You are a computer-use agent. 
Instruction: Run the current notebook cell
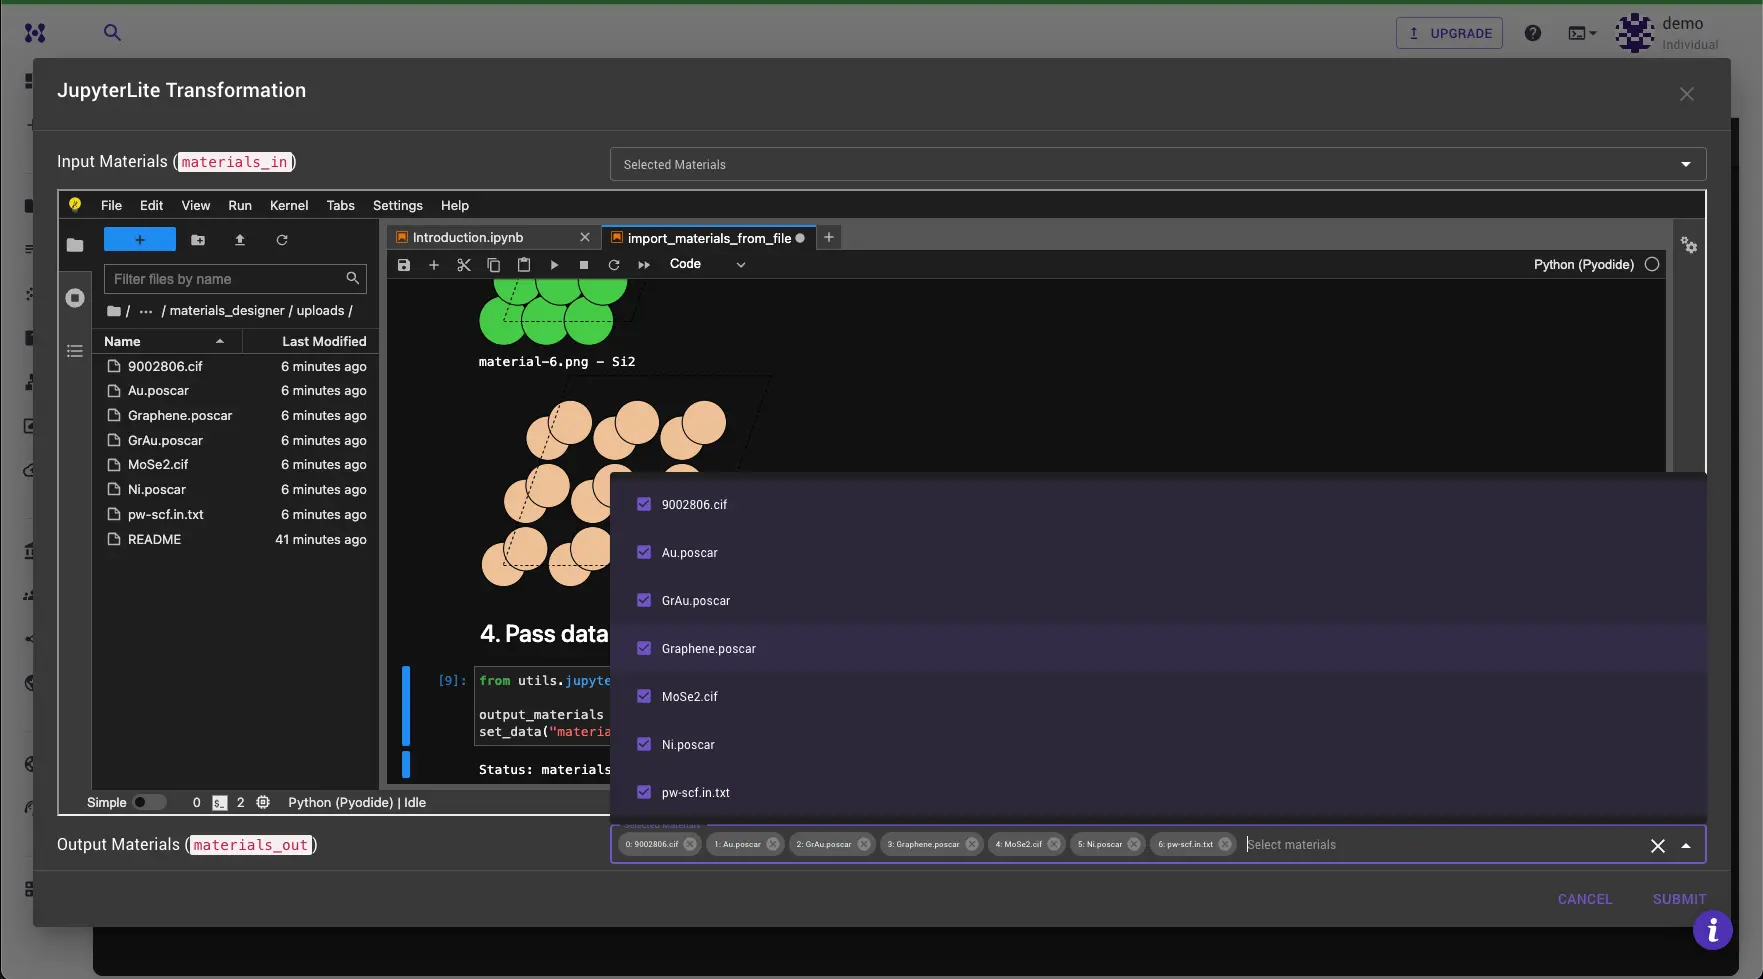[554, 264]
